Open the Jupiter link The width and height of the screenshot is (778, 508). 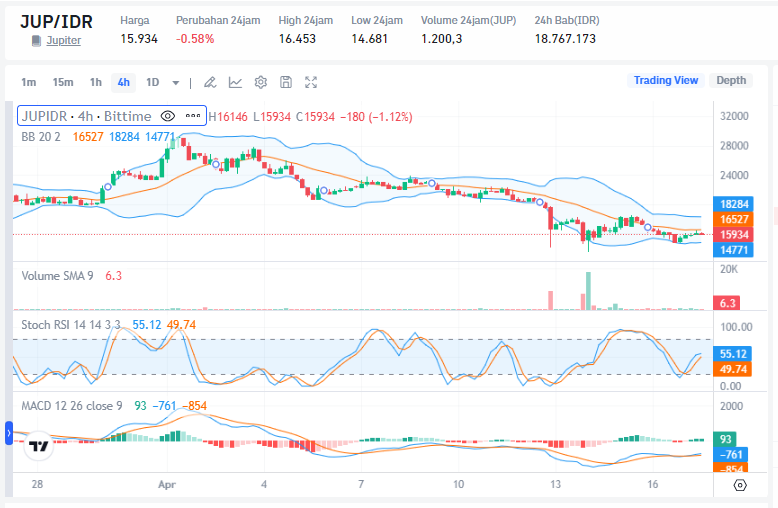(64, 41)
